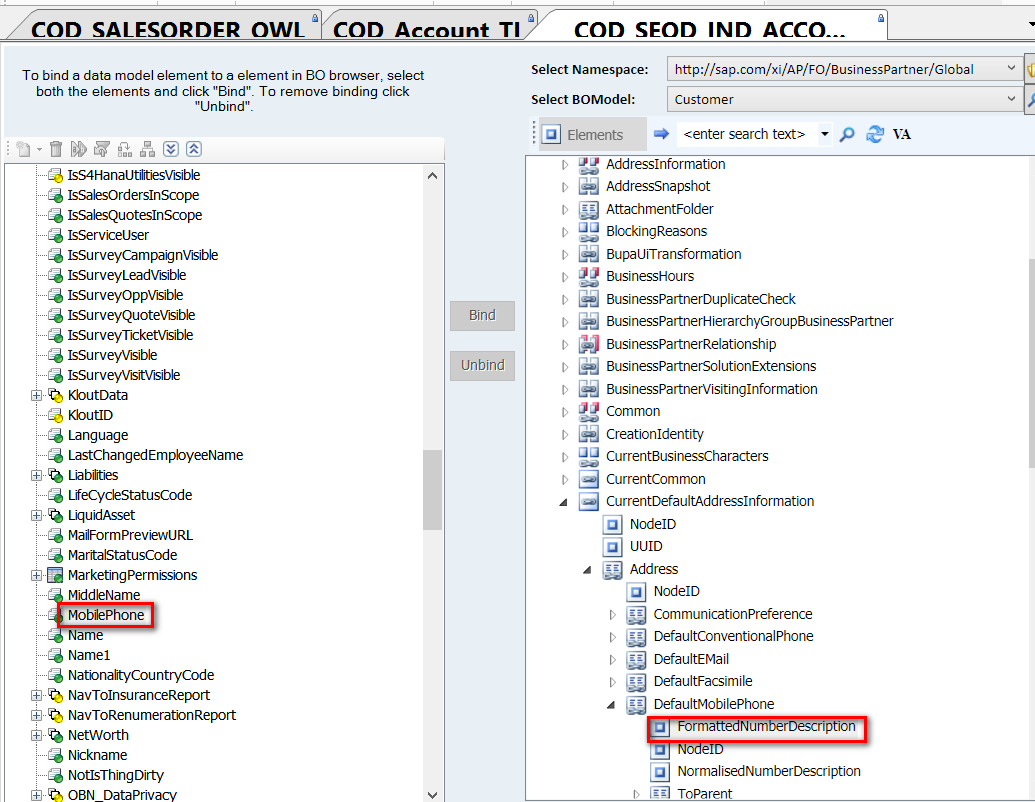Image resolution: width=1035 pixels, height=802 pixels.
Task: Expand the NavToInsuranceReport node
Action: (36, 696)
